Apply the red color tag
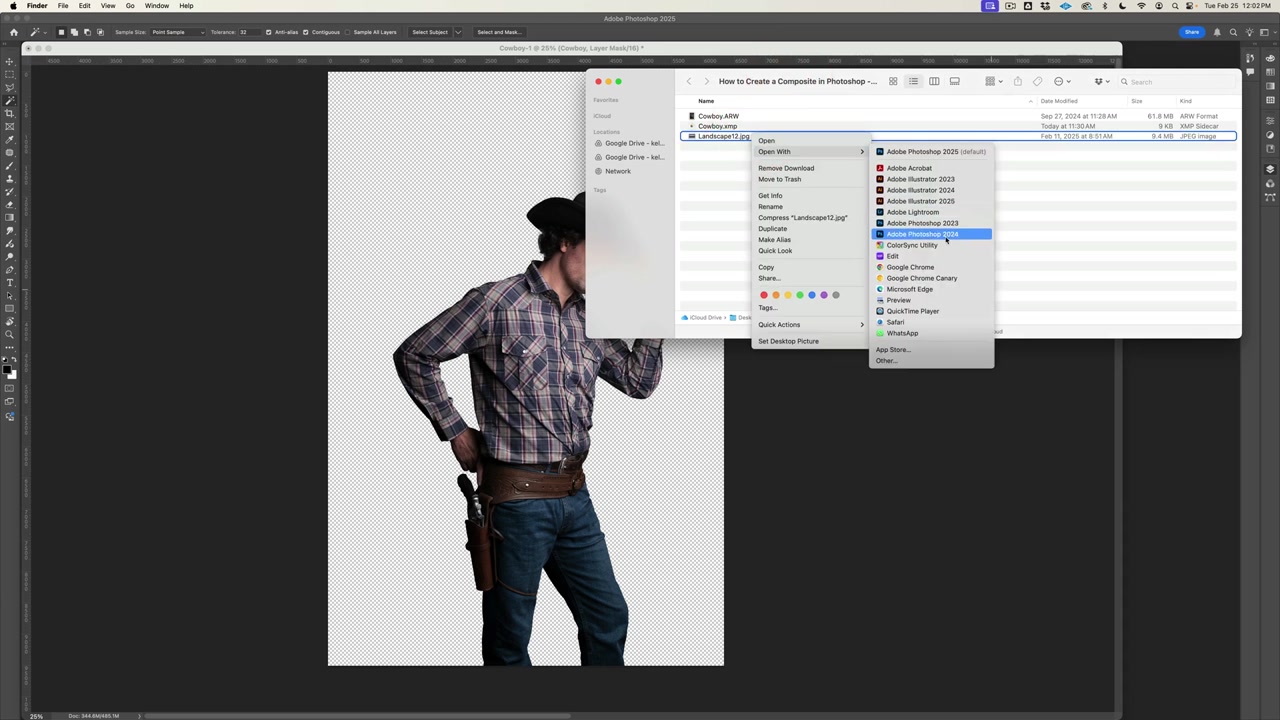The width and height of the screenshot is (1280, 720). pos(764,295)
